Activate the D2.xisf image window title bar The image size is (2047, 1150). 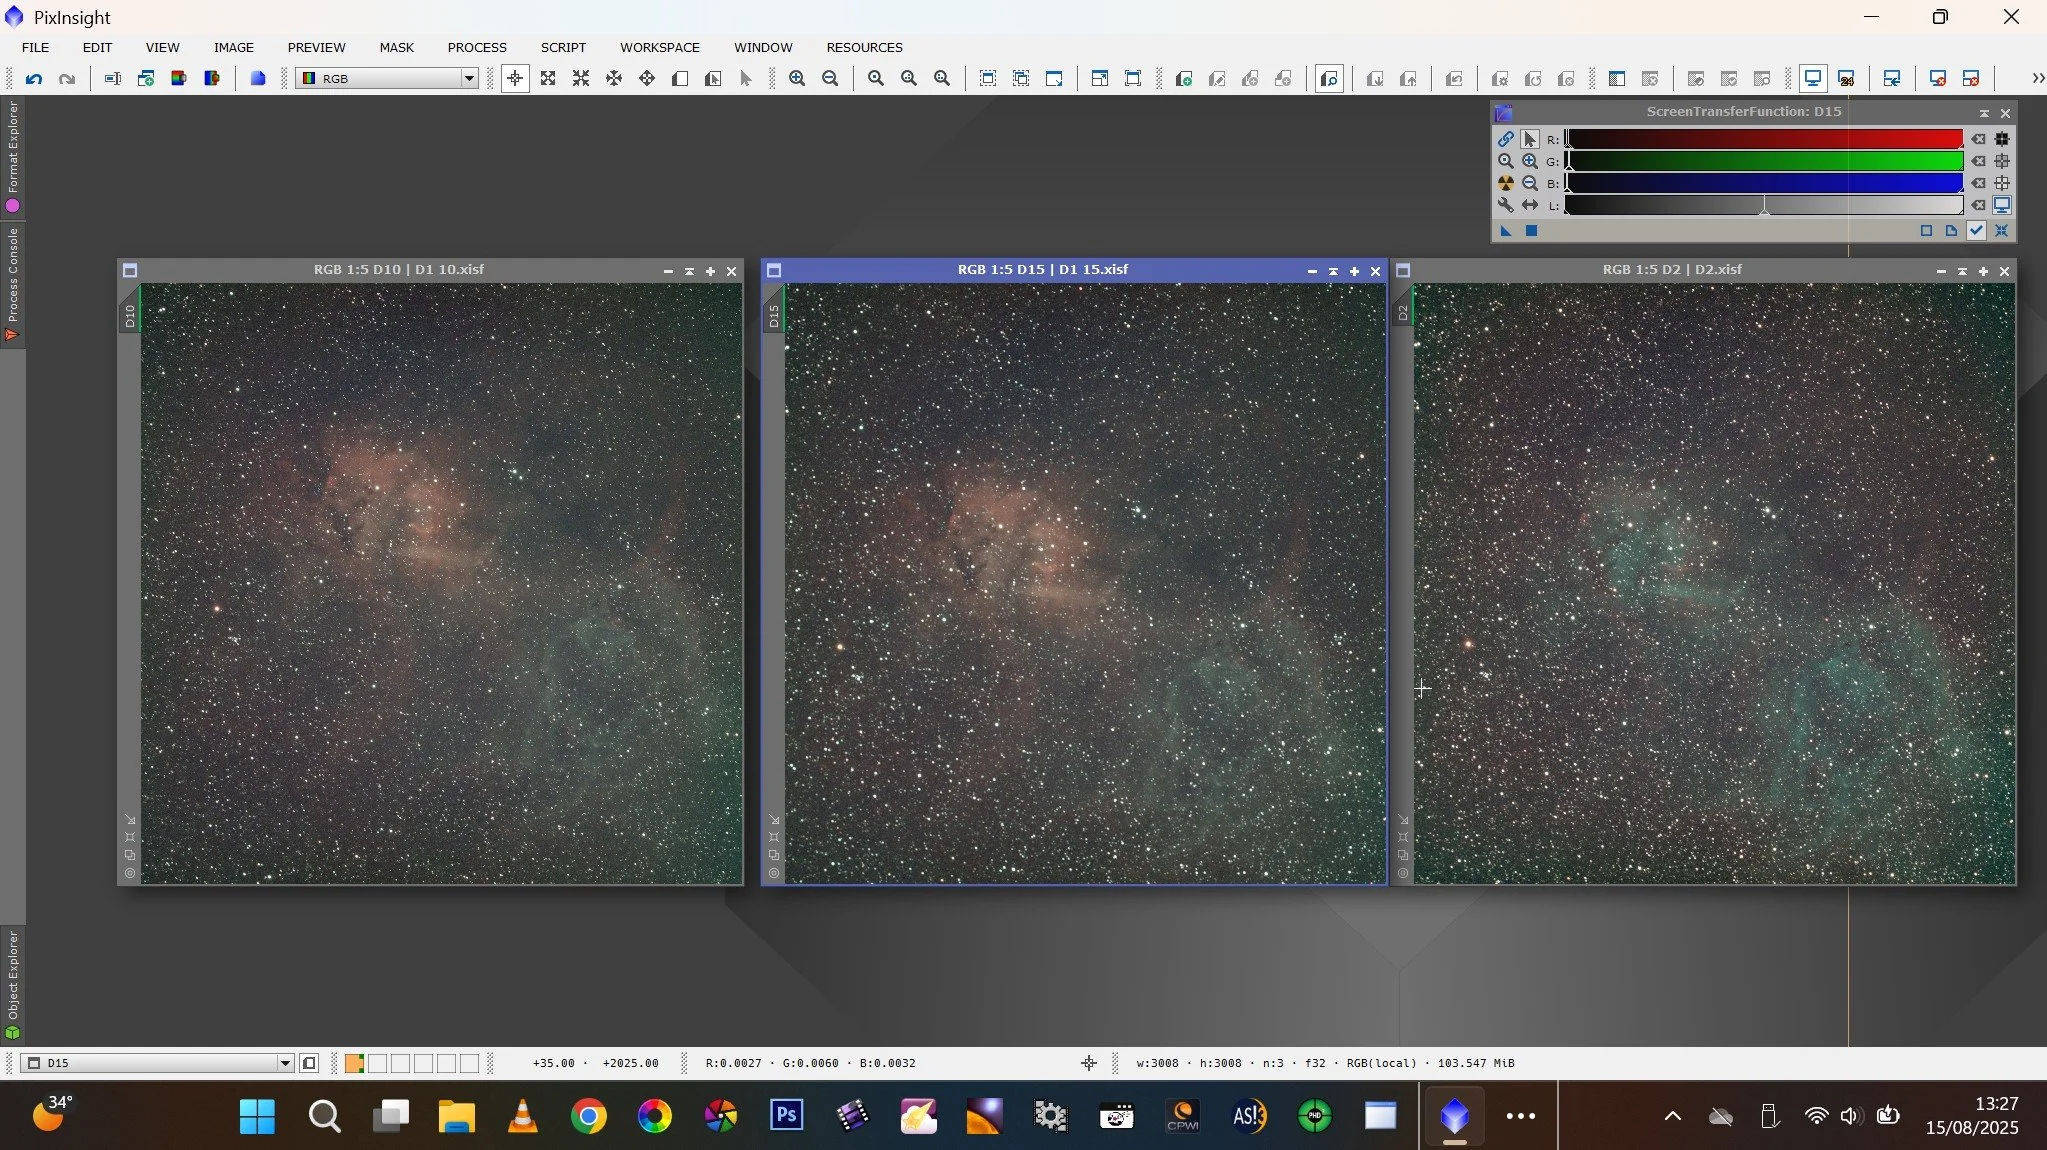(1671, 270)
